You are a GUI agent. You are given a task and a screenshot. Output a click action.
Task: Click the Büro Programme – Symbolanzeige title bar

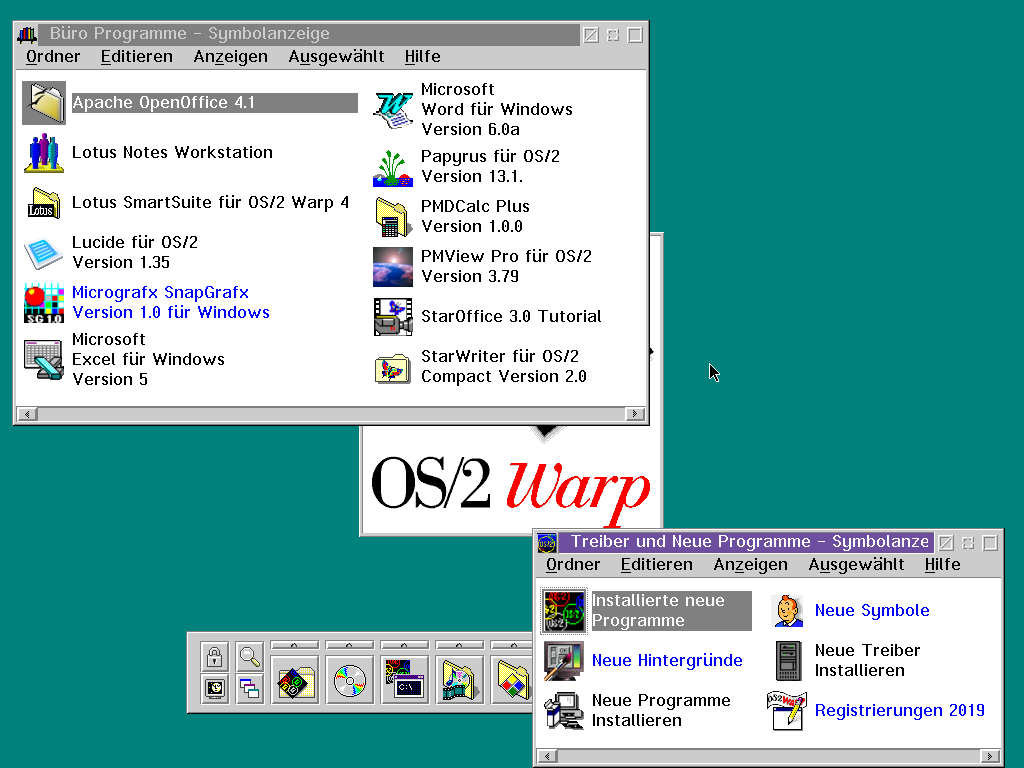(x=310, y=34)
